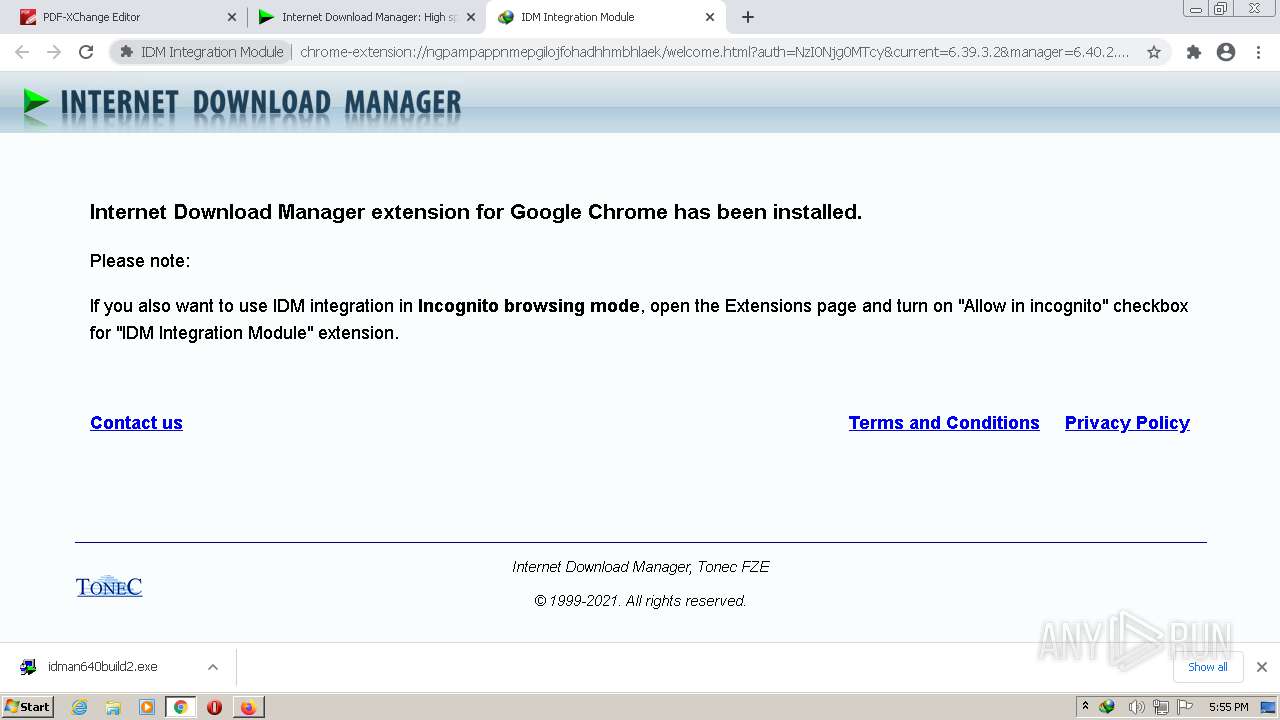Viewport: 1280px width, 720px height.
Task: Click the 'Internet Download Manager, Tonec FZE' footer text
Action: point(641,567)
